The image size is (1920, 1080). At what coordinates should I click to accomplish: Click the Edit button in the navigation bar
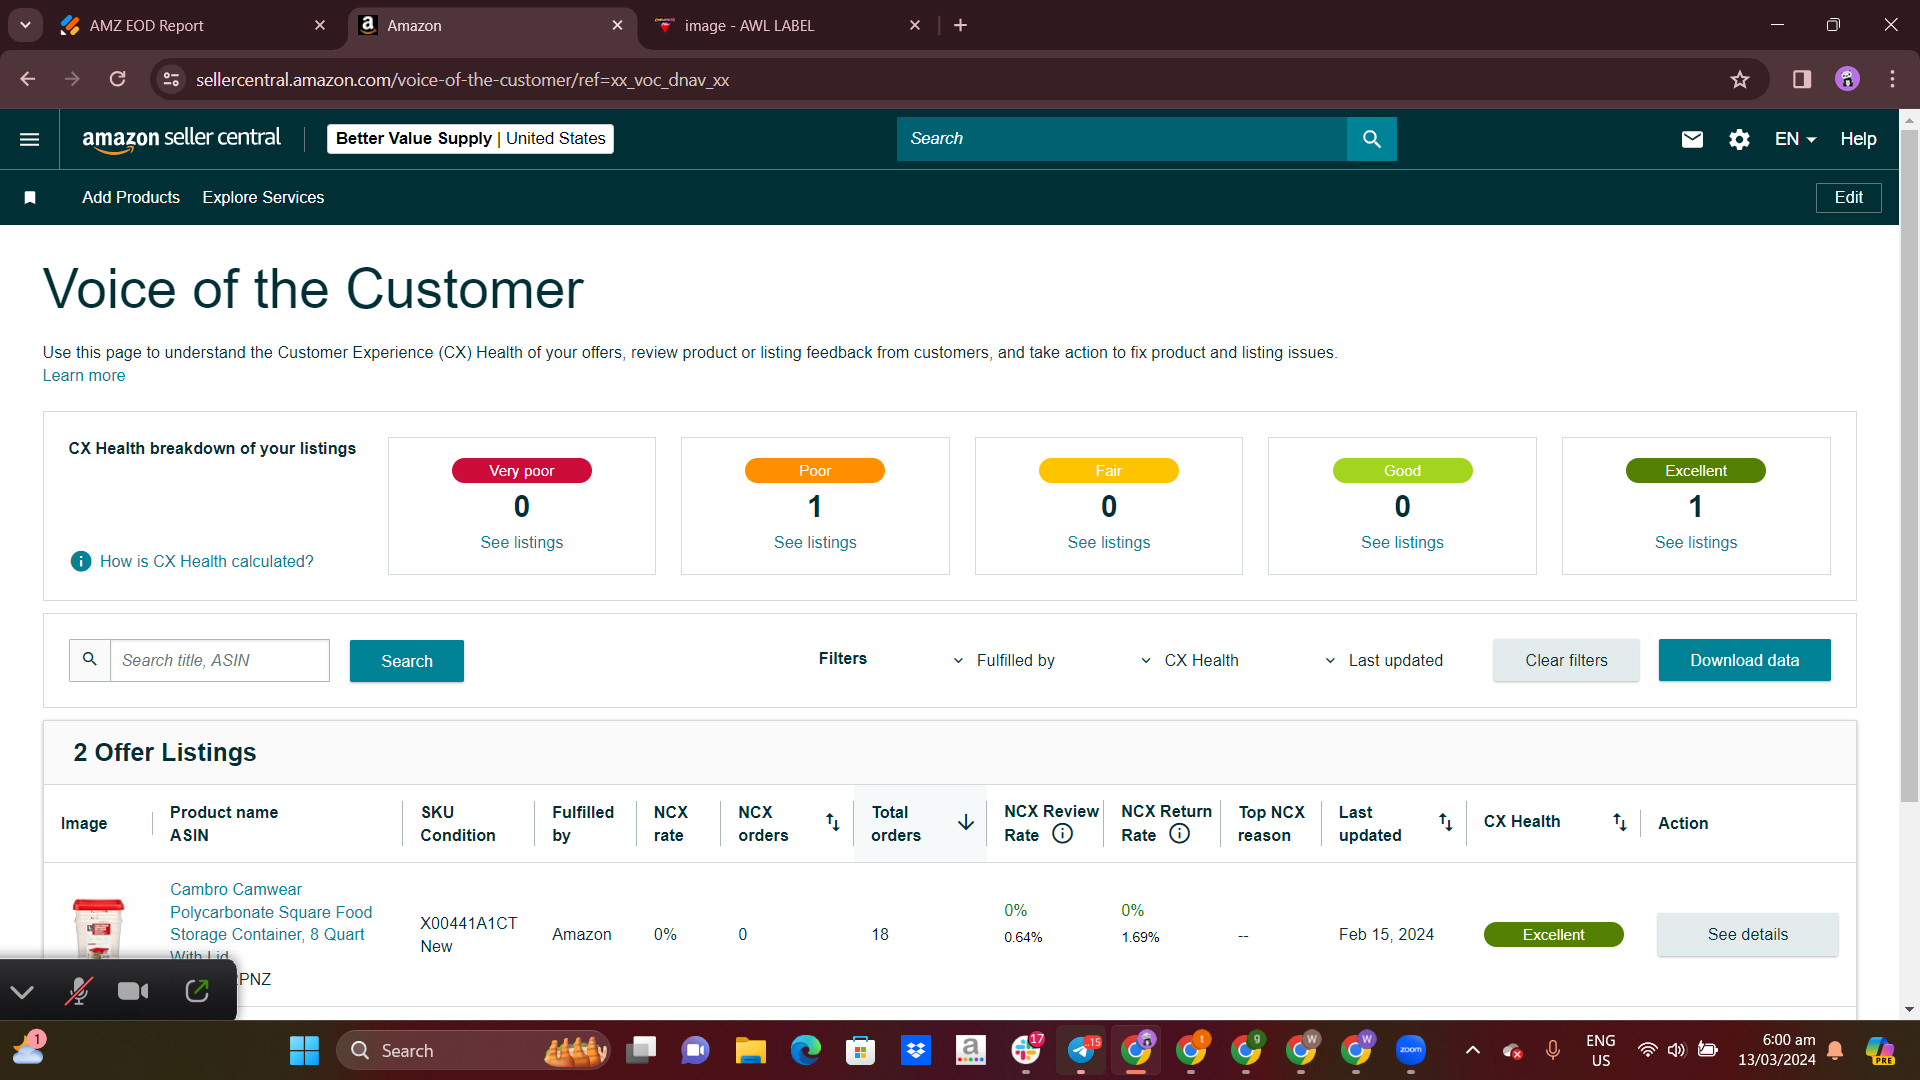pos(1848,198)
